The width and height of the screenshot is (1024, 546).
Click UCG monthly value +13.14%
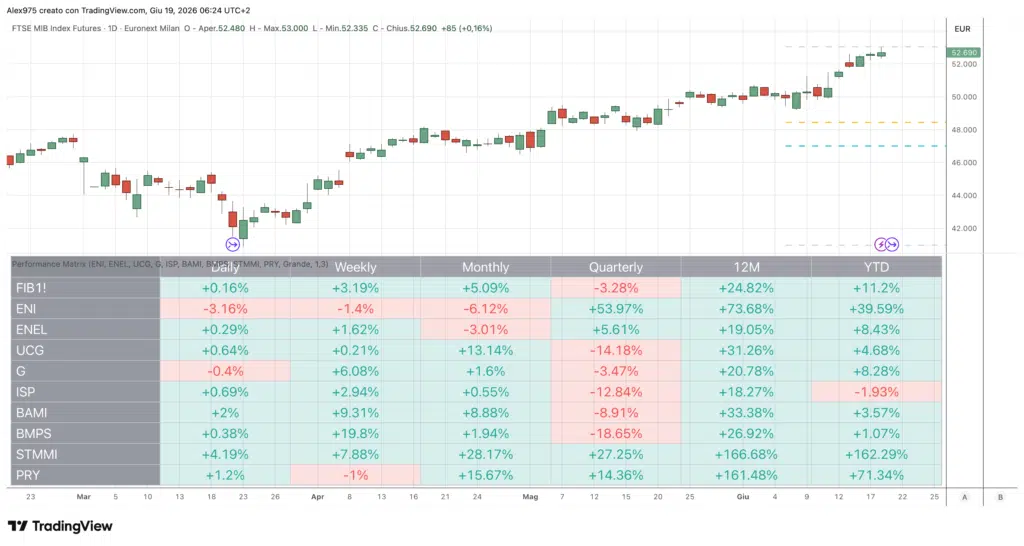point(485,351)
